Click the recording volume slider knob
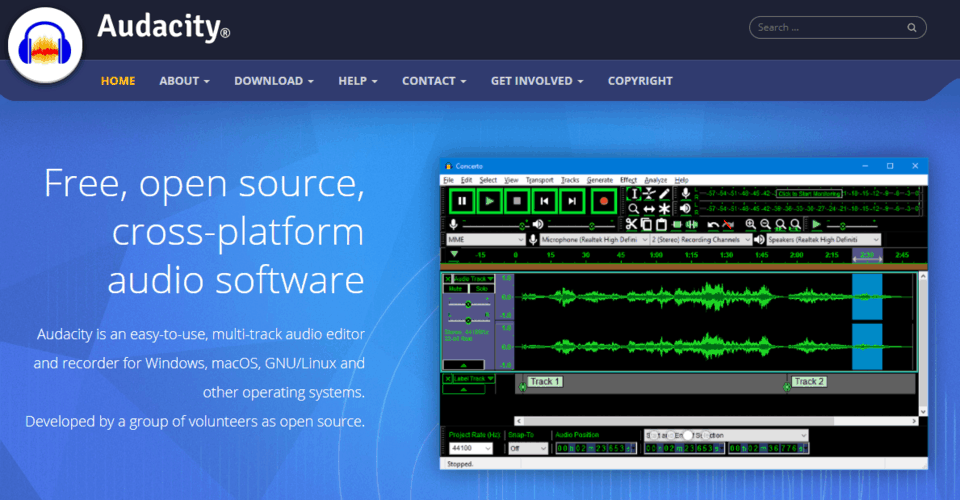Screen dimensions: 960x500 522,226
